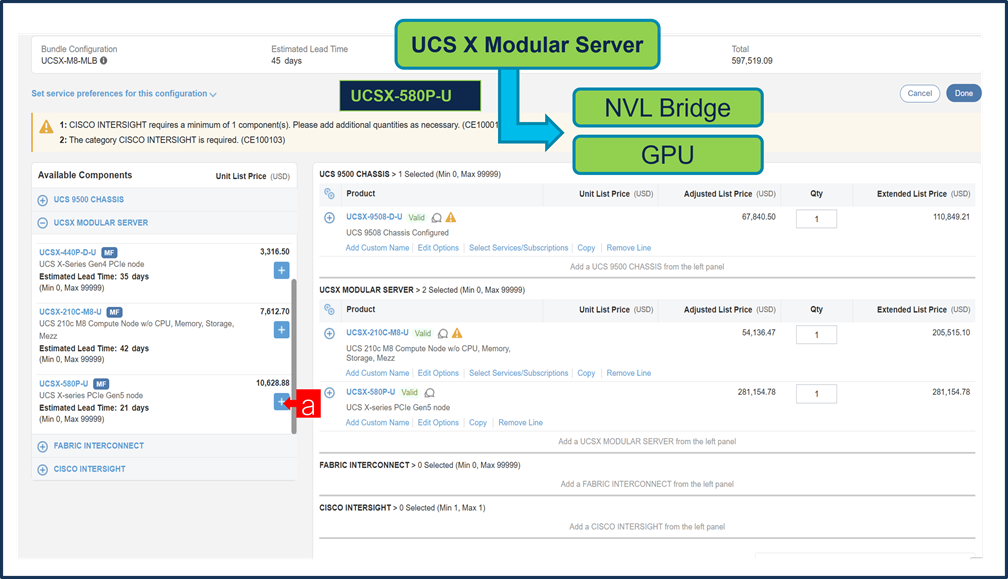Collapse the UCSX MODULAR SERVER category
Image resolution: width=1008 pixels, height=579 pixels.
[42, 223]
